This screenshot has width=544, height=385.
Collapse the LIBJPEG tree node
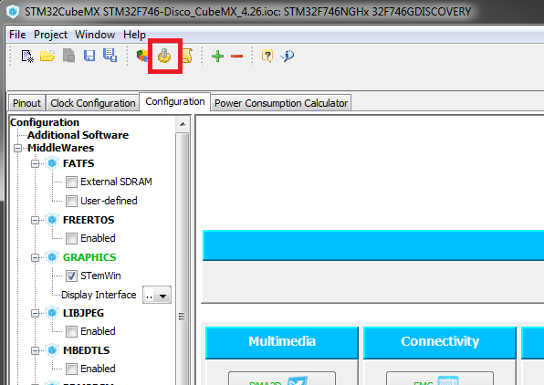(35, 314)
